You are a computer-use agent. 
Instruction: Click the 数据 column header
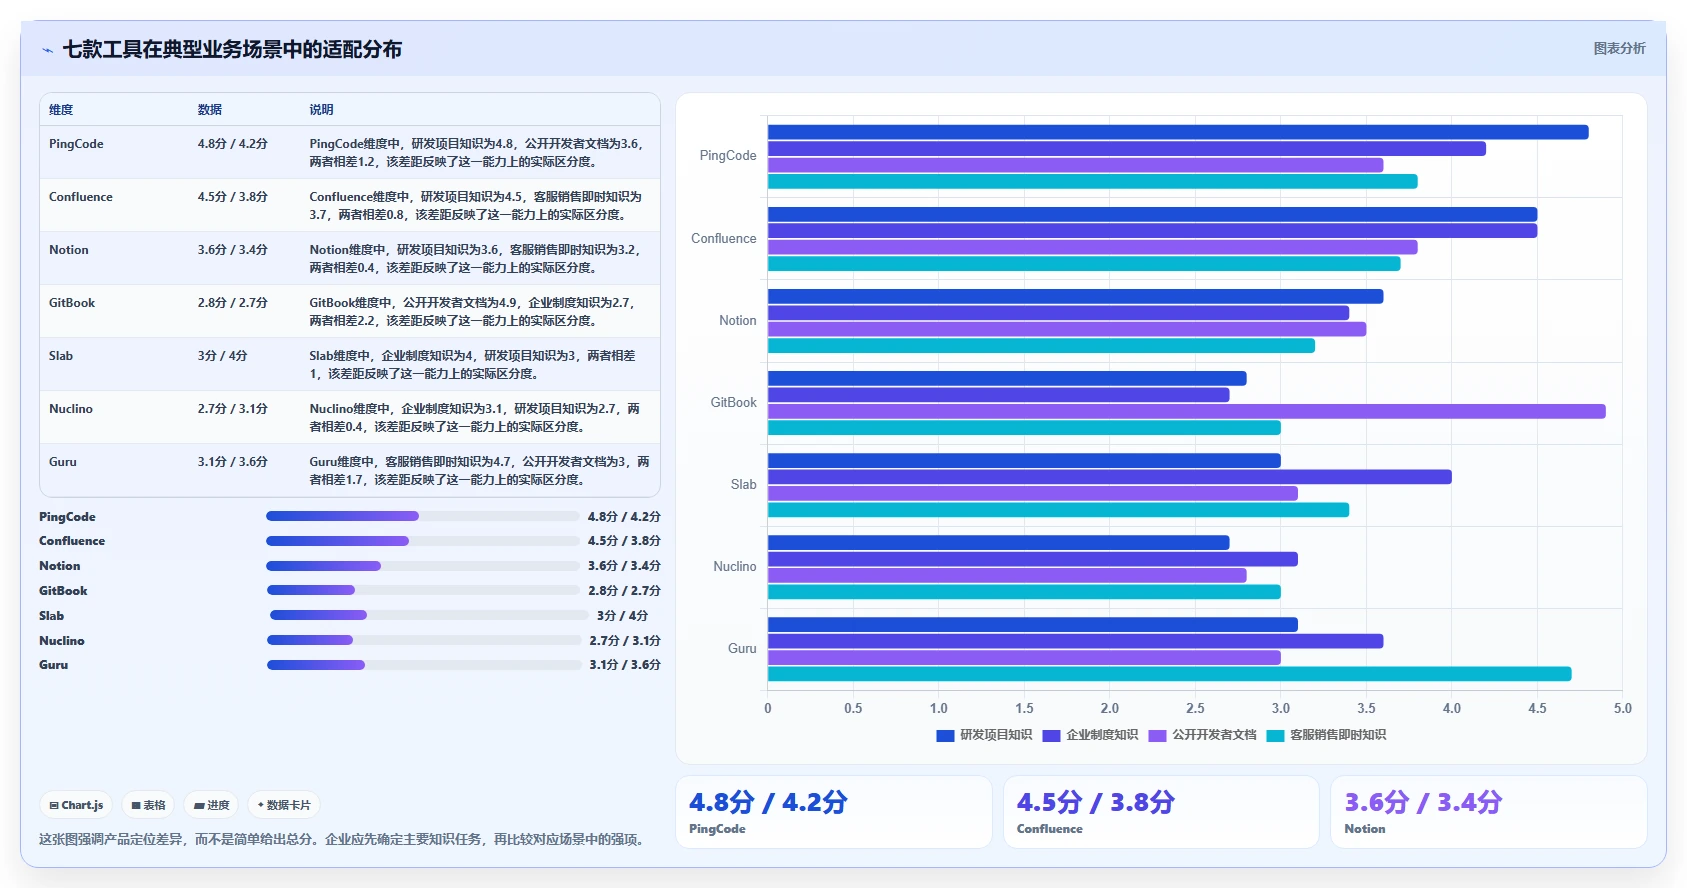(x=209, y=110)
